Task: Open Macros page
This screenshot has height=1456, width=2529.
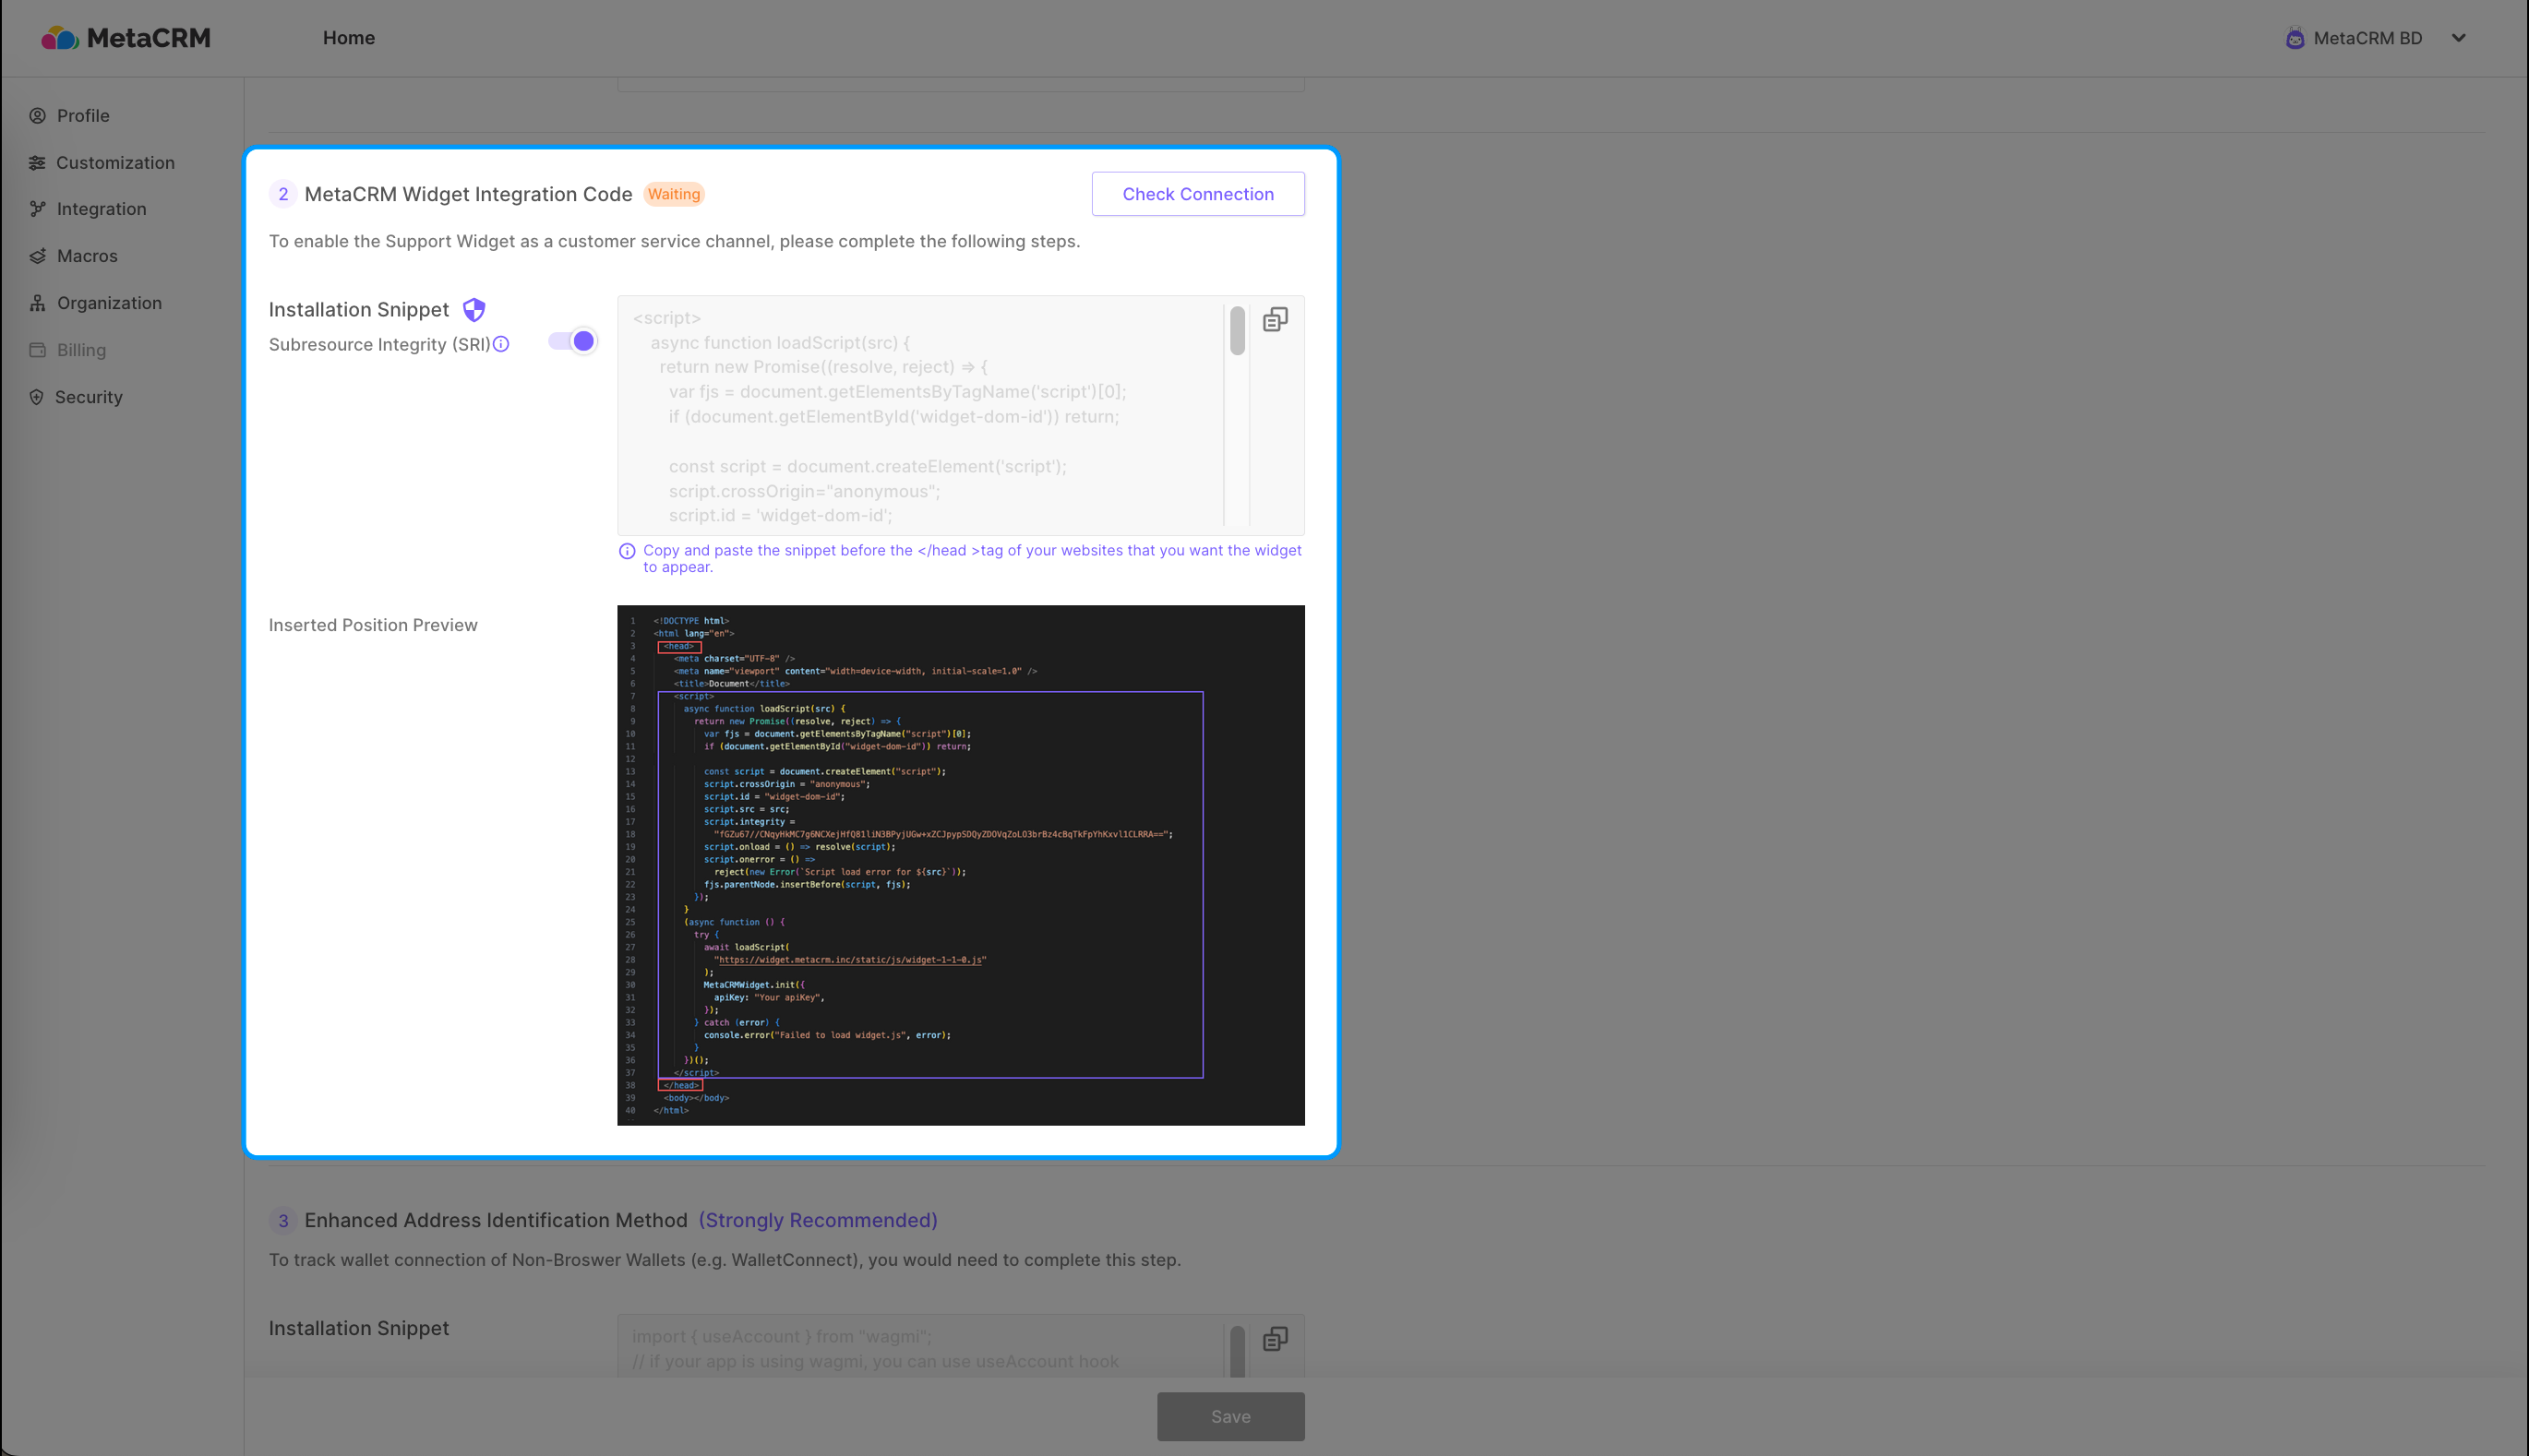Action: [x=87, y=255]
